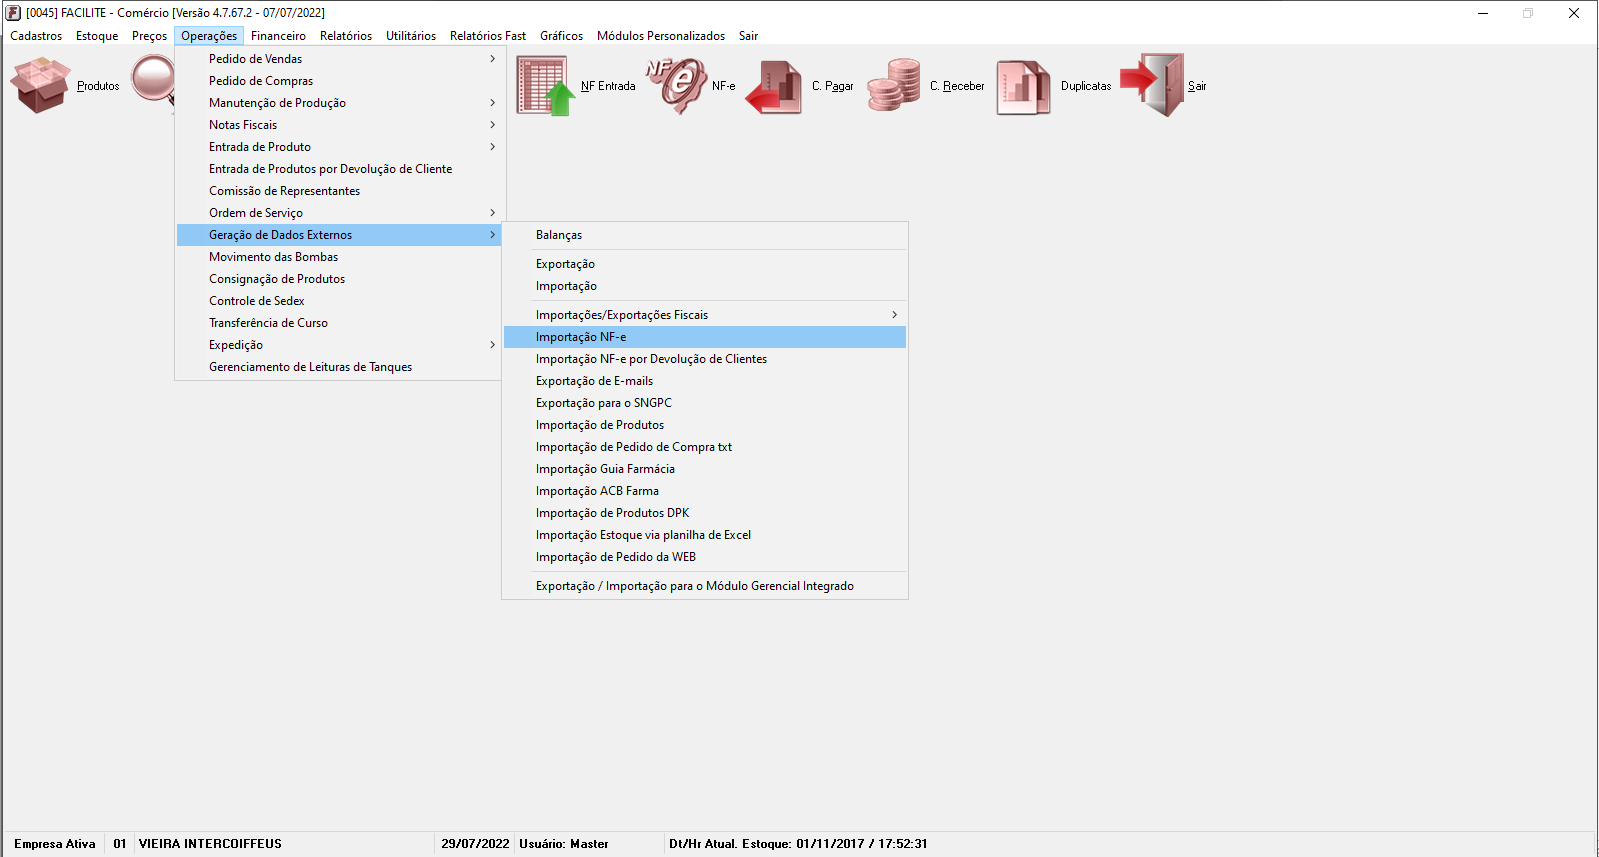
Task: Click the C. Pagar toolbar label
Action: pyautogui.click(x=833, y=86)
